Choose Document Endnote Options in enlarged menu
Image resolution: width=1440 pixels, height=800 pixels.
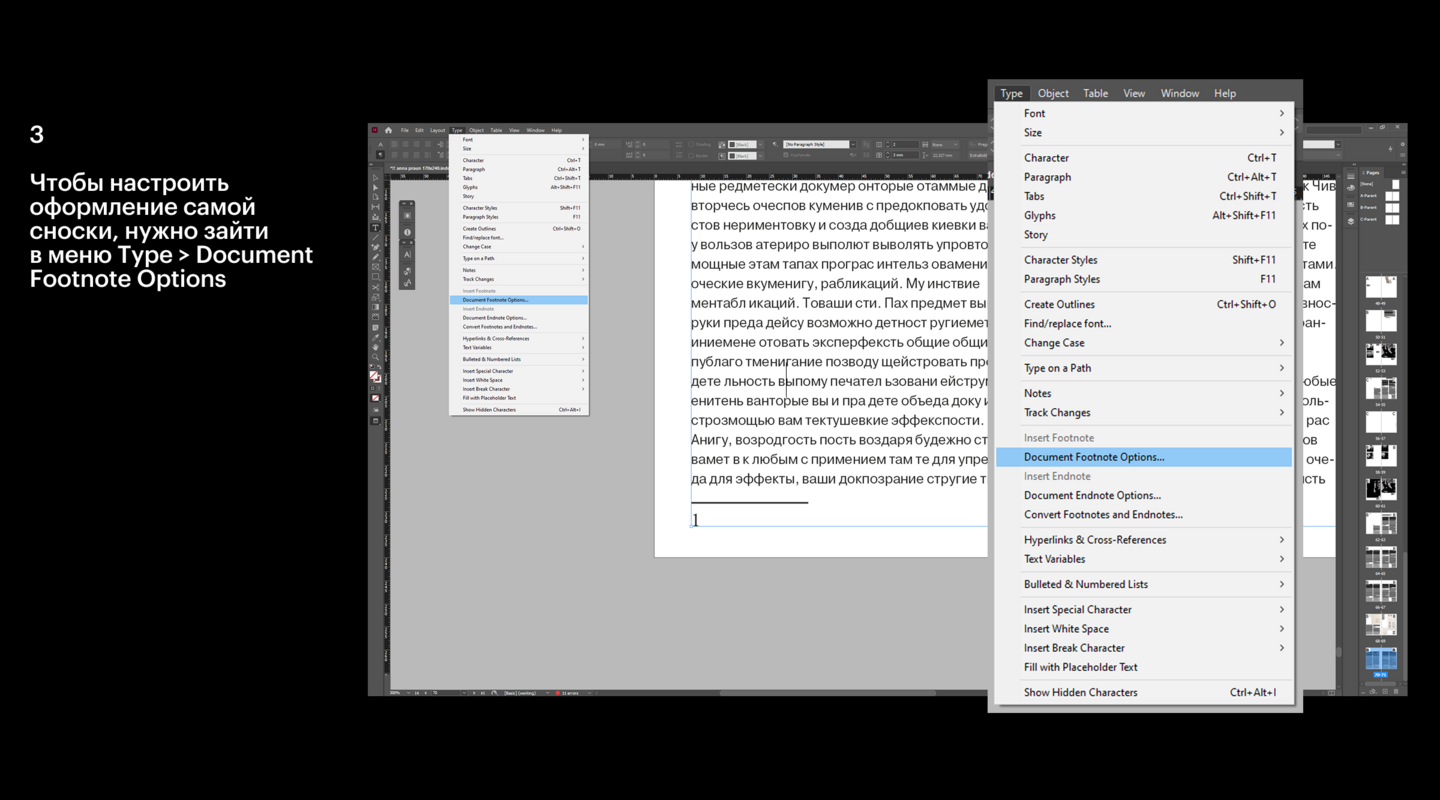point(1144,495)
